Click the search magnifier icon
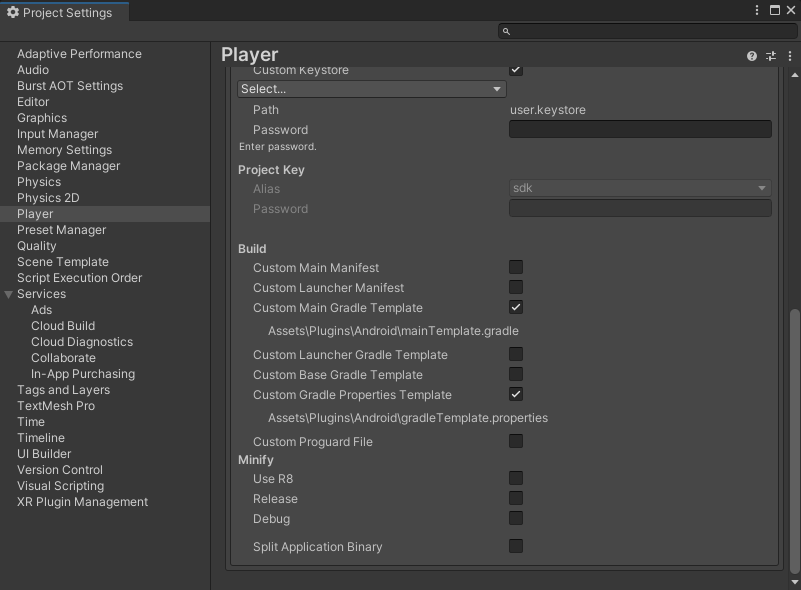 507,32
